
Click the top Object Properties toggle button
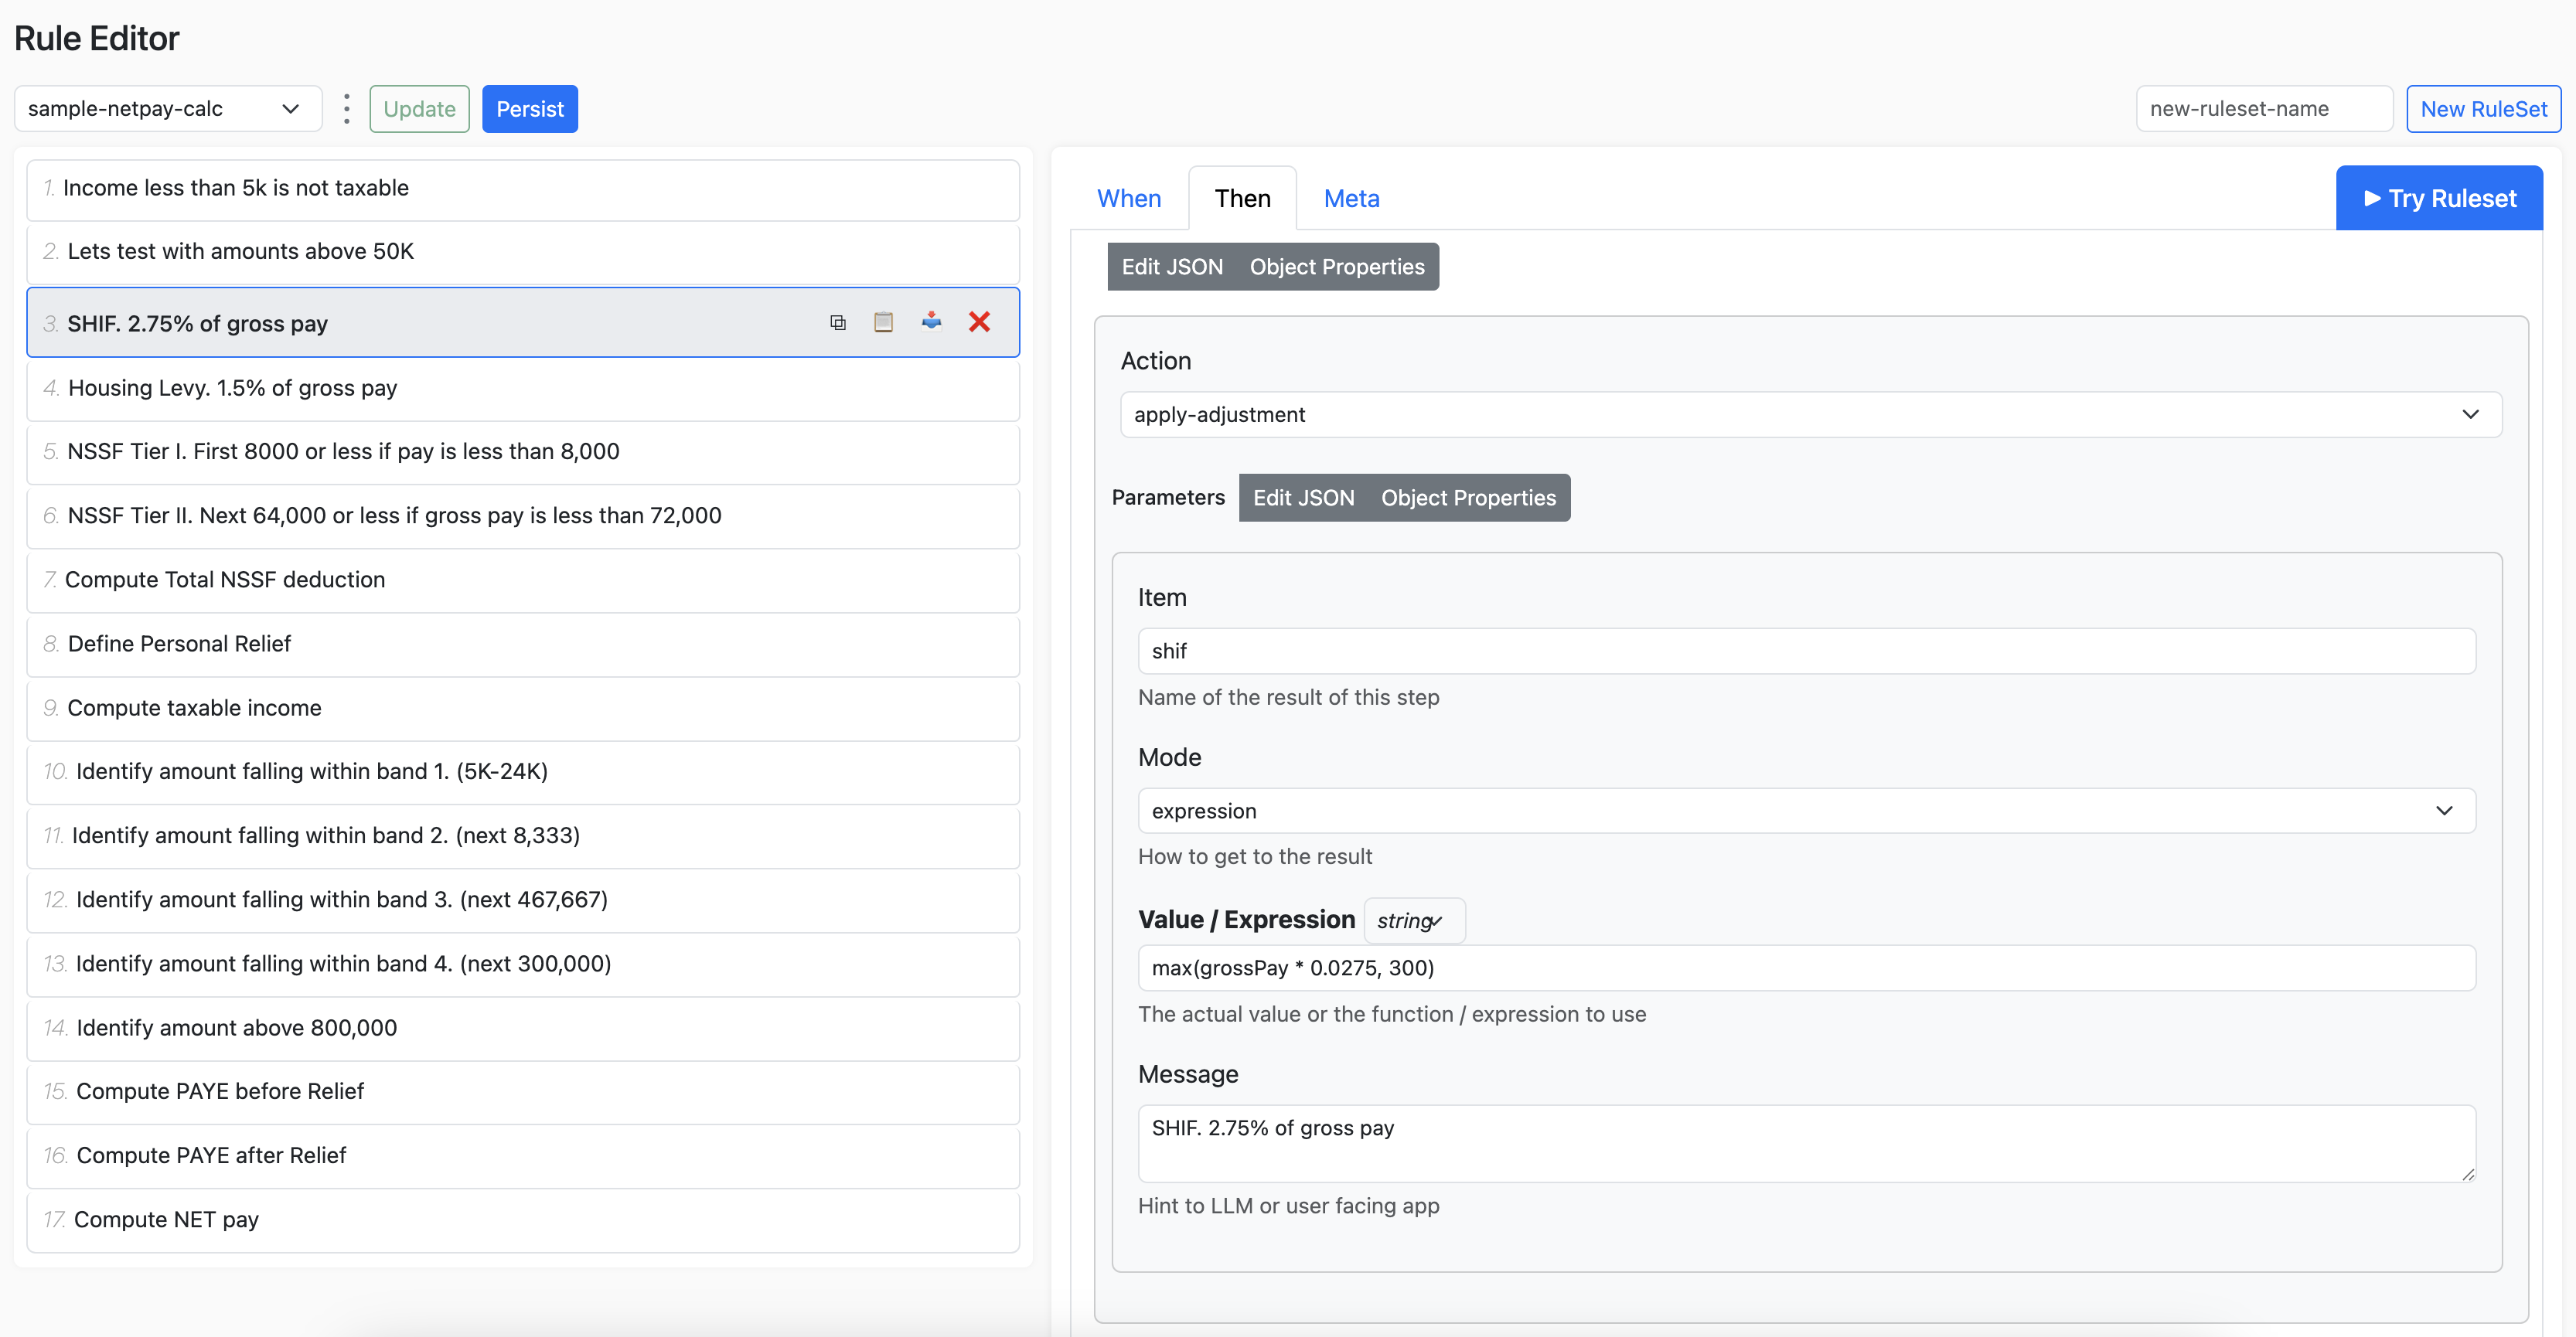pos(1337,267)
